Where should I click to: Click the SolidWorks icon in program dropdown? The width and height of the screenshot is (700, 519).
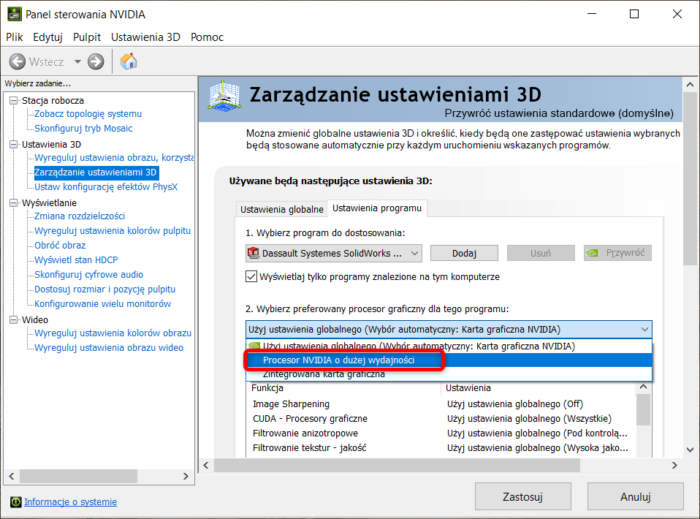pyautogui.click(x=254, y=253)
